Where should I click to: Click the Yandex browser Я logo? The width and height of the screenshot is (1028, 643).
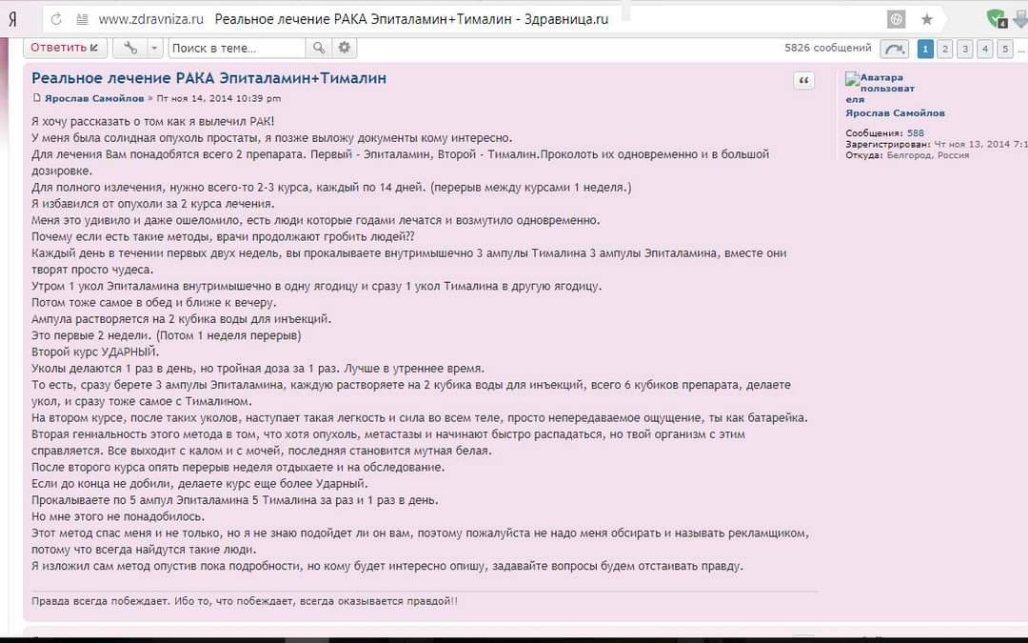(x=12, y=20)
